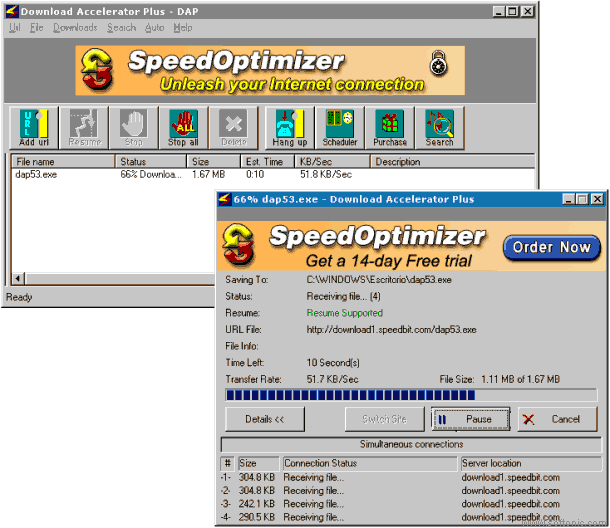Open the Search menu in menu bar

click(x=121, y=28)
